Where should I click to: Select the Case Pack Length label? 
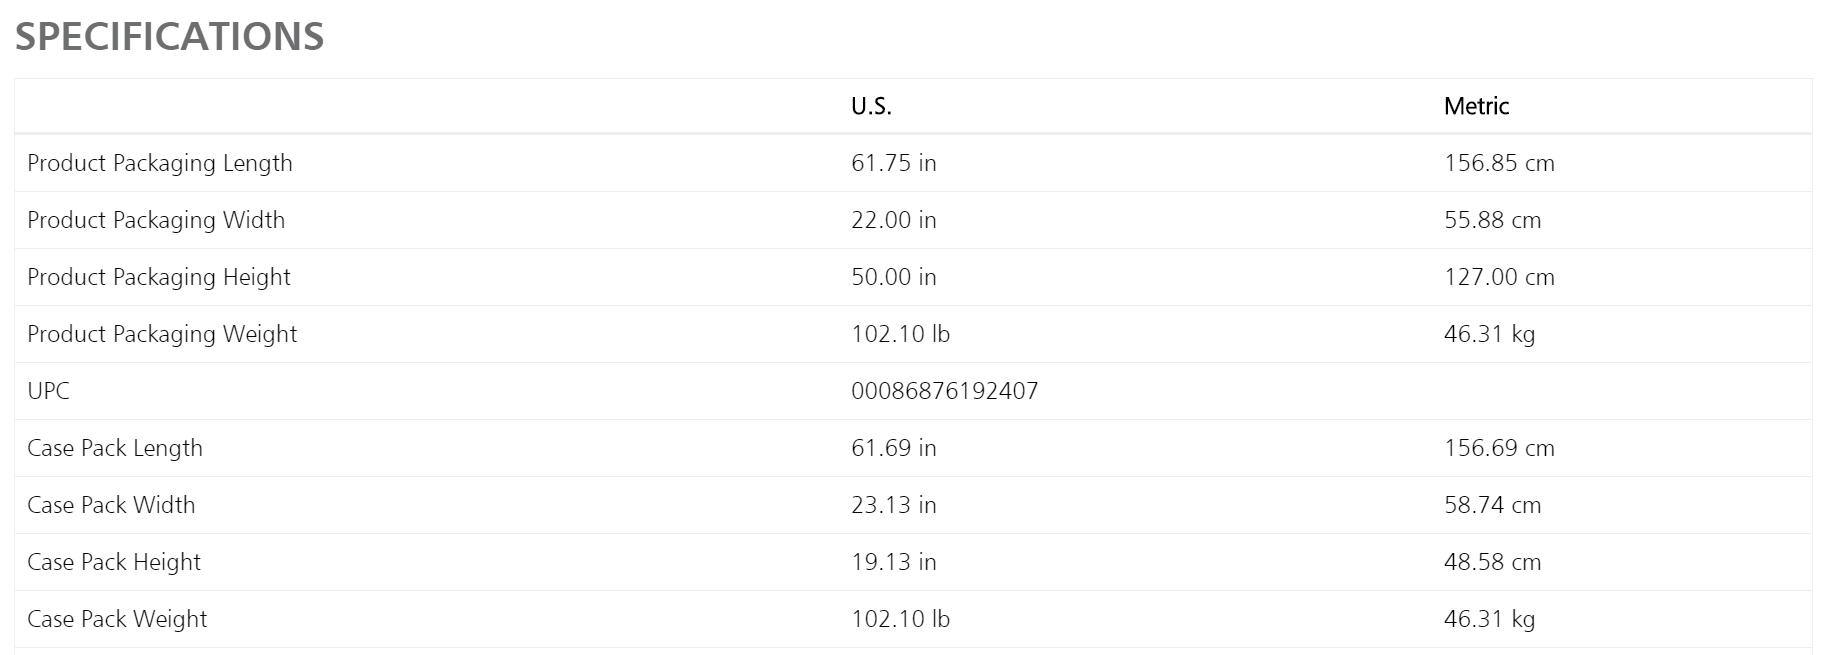point(115,448)
